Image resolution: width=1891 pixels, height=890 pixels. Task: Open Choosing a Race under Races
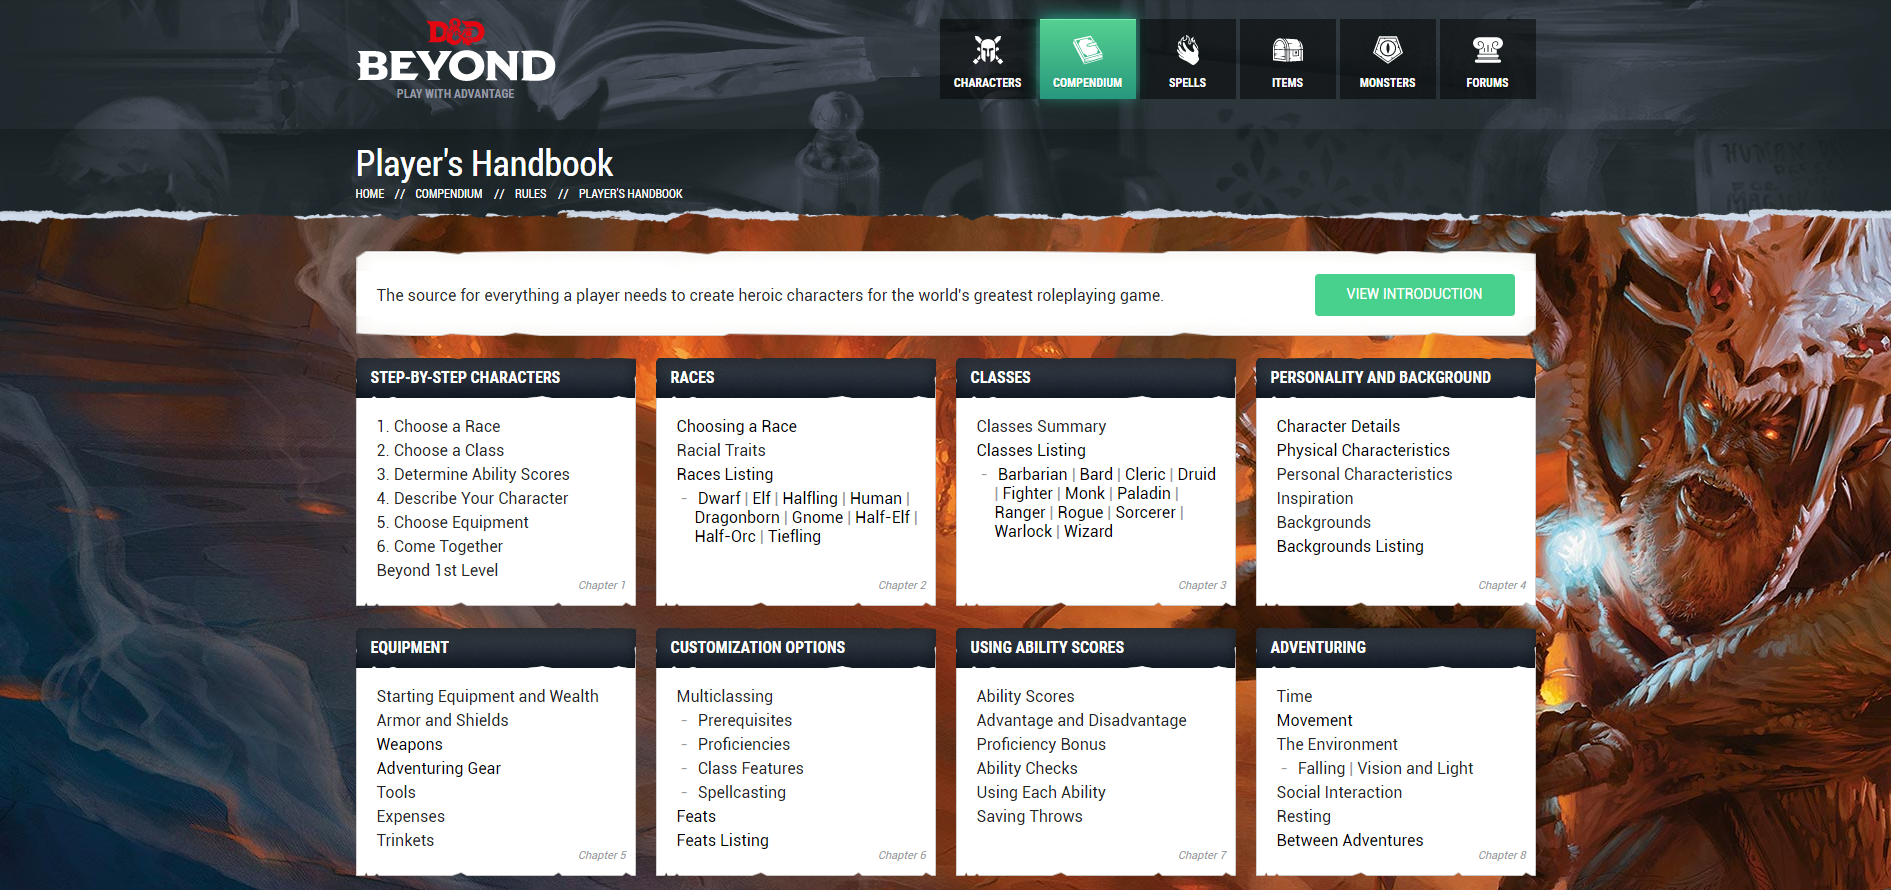coord(736,426)
